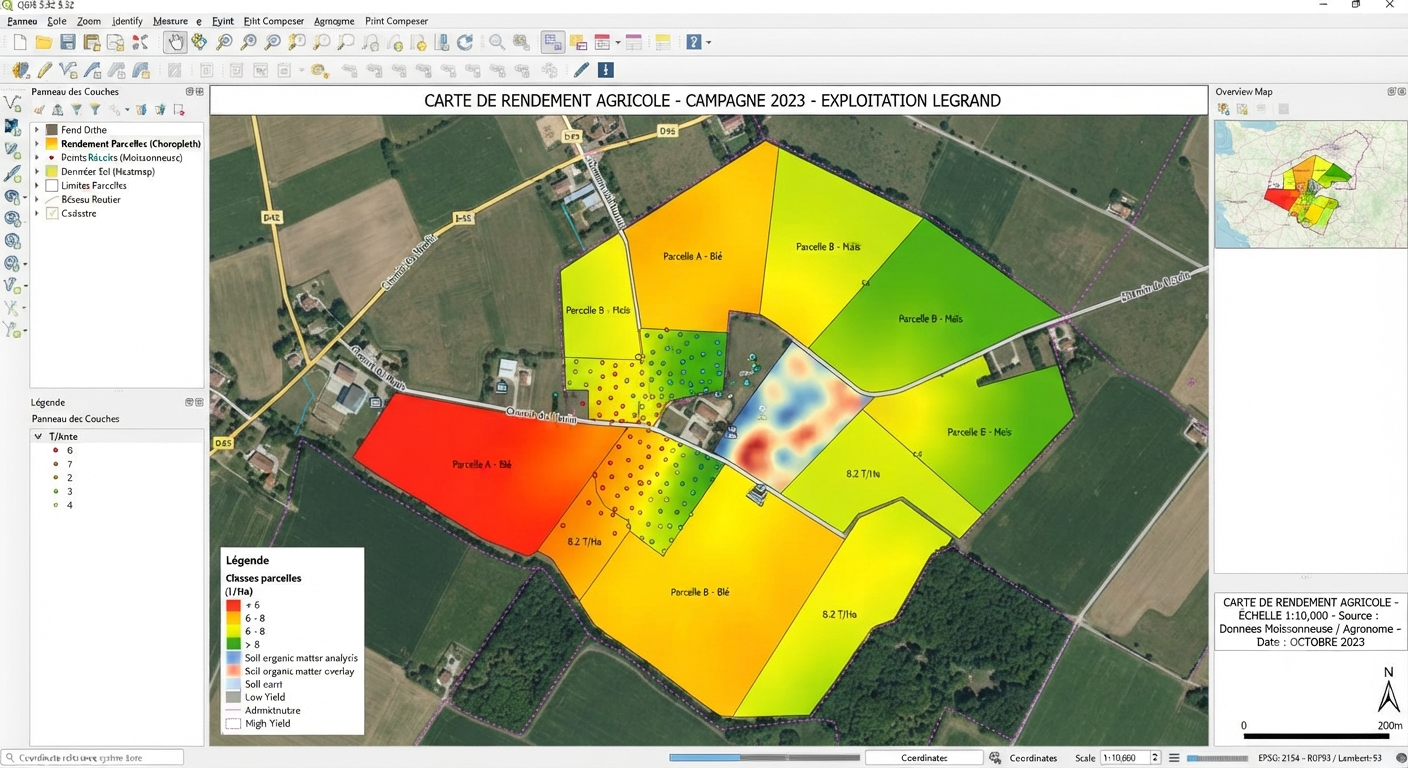Expand the Points Récoltes layer node
1408x768 pixels.
coord(37,158)
